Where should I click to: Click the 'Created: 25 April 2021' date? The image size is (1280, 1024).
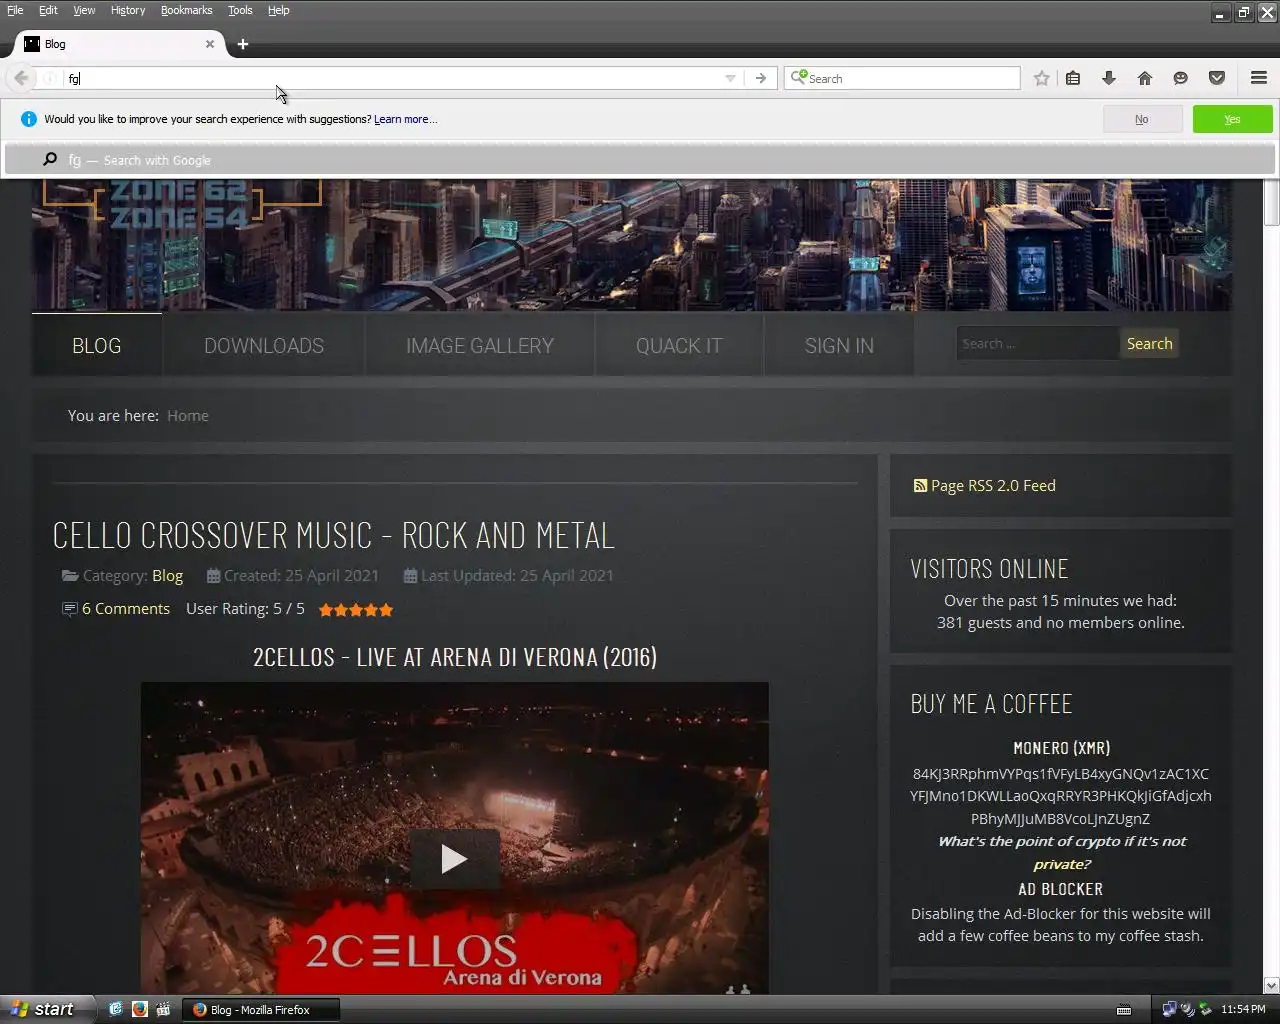[x=301, y=576]
